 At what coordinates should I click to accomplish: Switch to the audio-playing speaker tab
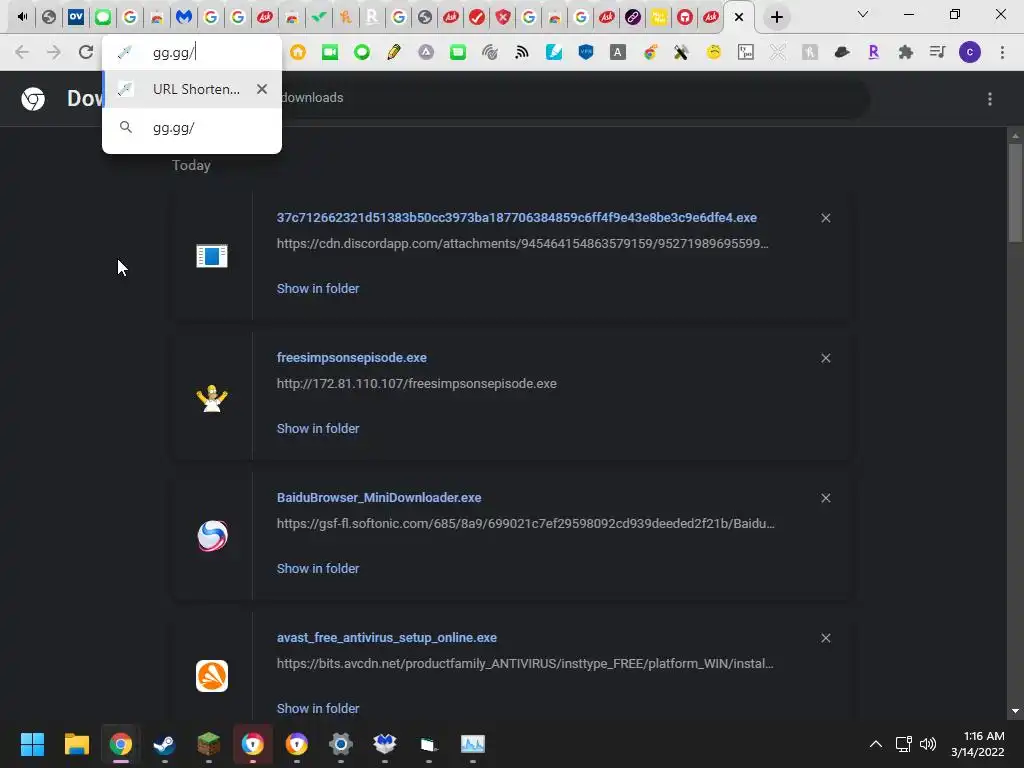(x=22, y=17)
